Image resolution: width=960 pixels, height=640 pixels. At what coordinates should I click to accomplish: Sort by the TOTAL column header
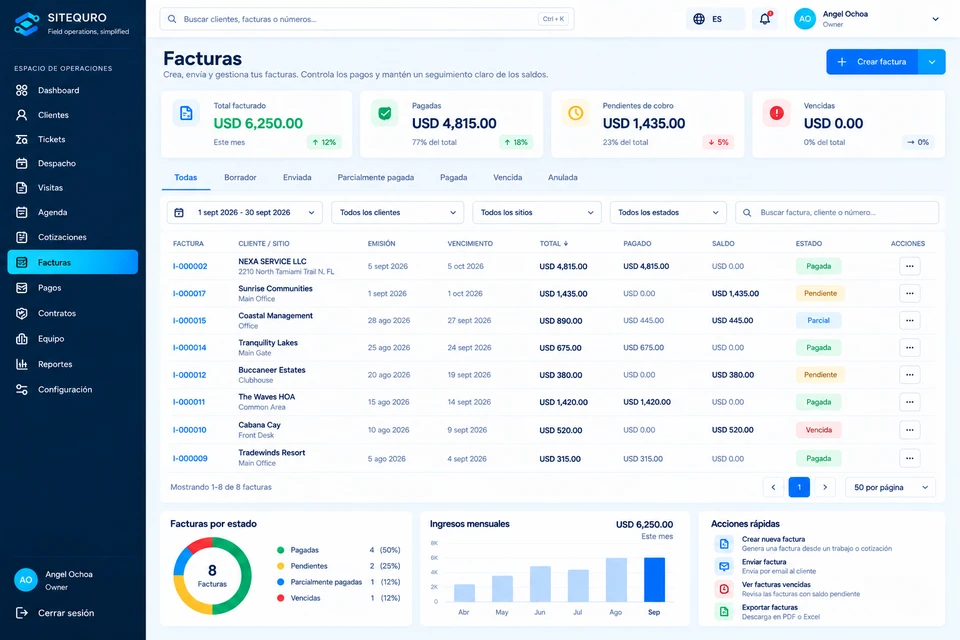coord(553,244)
